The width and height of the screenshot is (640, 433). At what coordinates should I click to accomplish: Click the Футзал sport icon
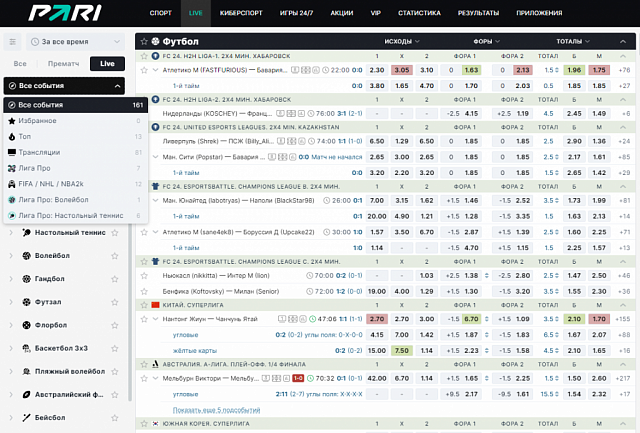tap(27, 302)
